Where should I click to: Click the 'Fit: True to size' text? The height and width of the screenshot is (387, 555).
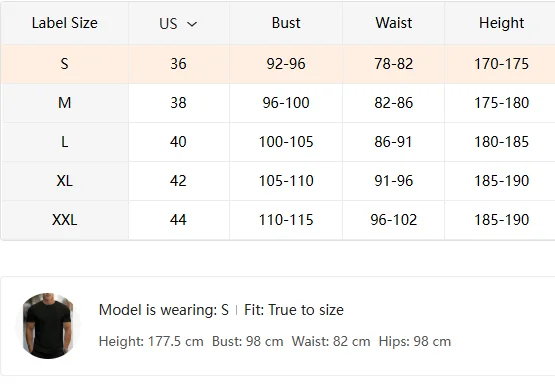tap(294, 310)
